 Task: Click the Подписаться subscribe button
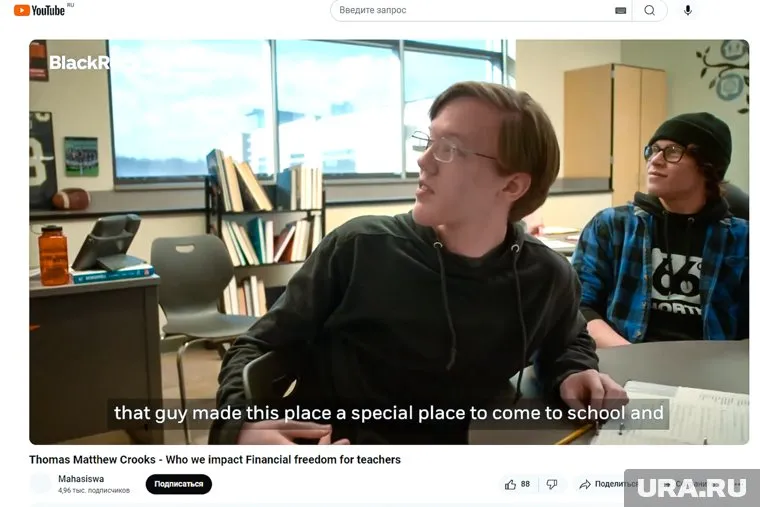click(x=178, y=484)
